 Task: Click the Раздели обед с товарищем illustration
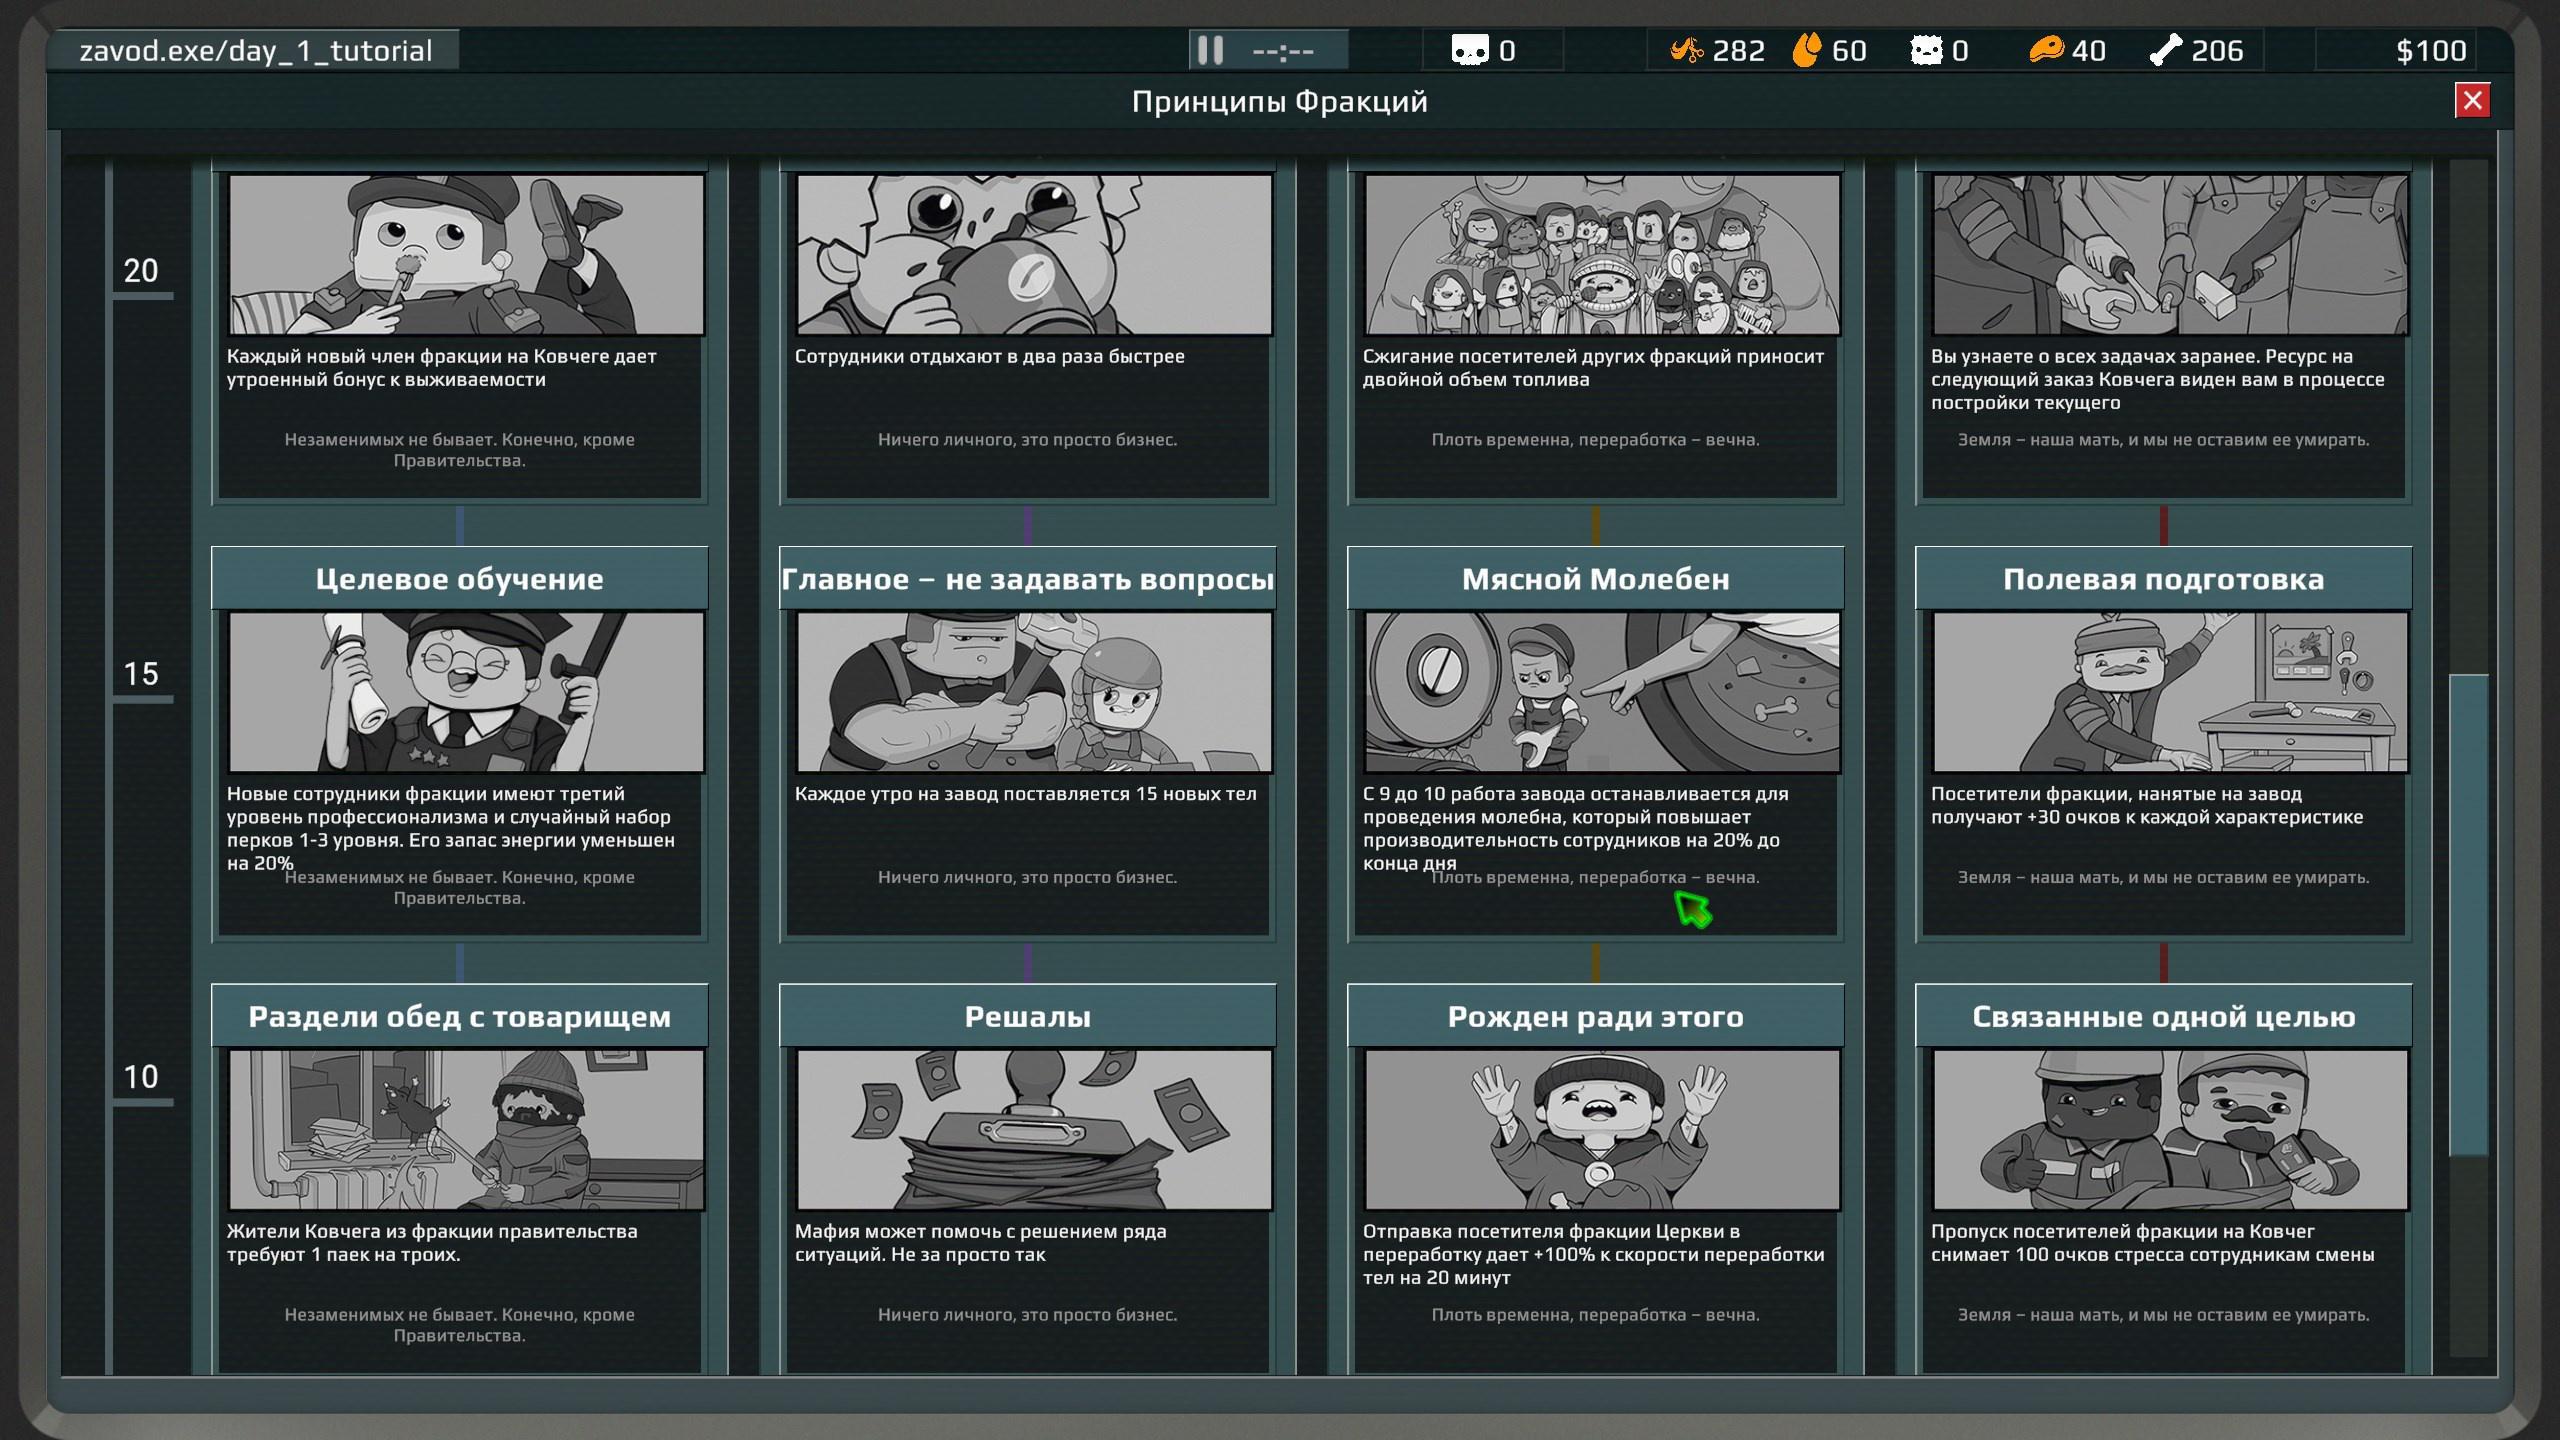coord(466,1130)
